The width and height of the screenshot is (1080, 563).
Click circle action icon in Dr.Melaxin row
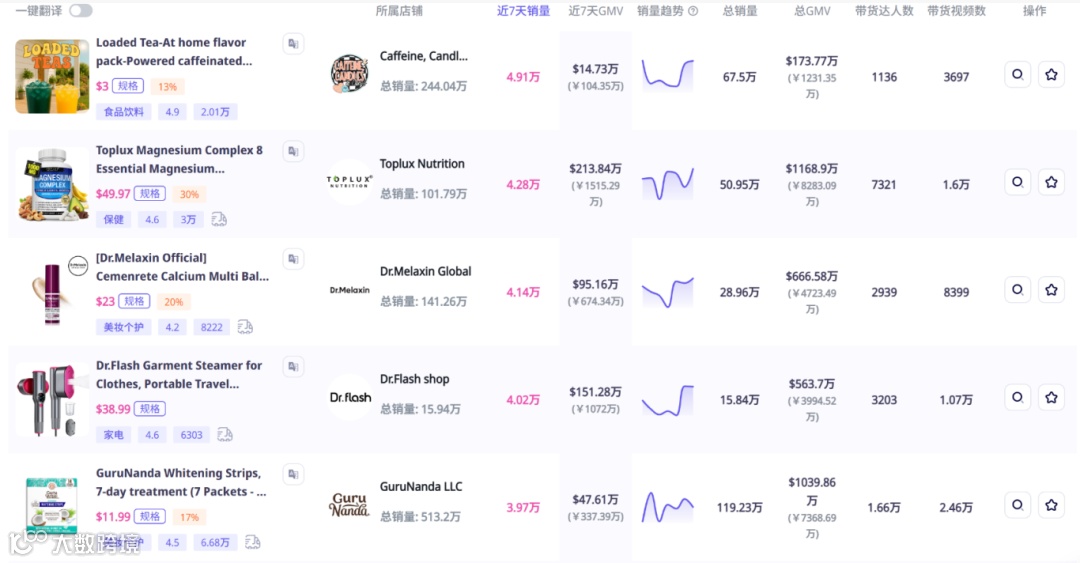point(1017,290)
